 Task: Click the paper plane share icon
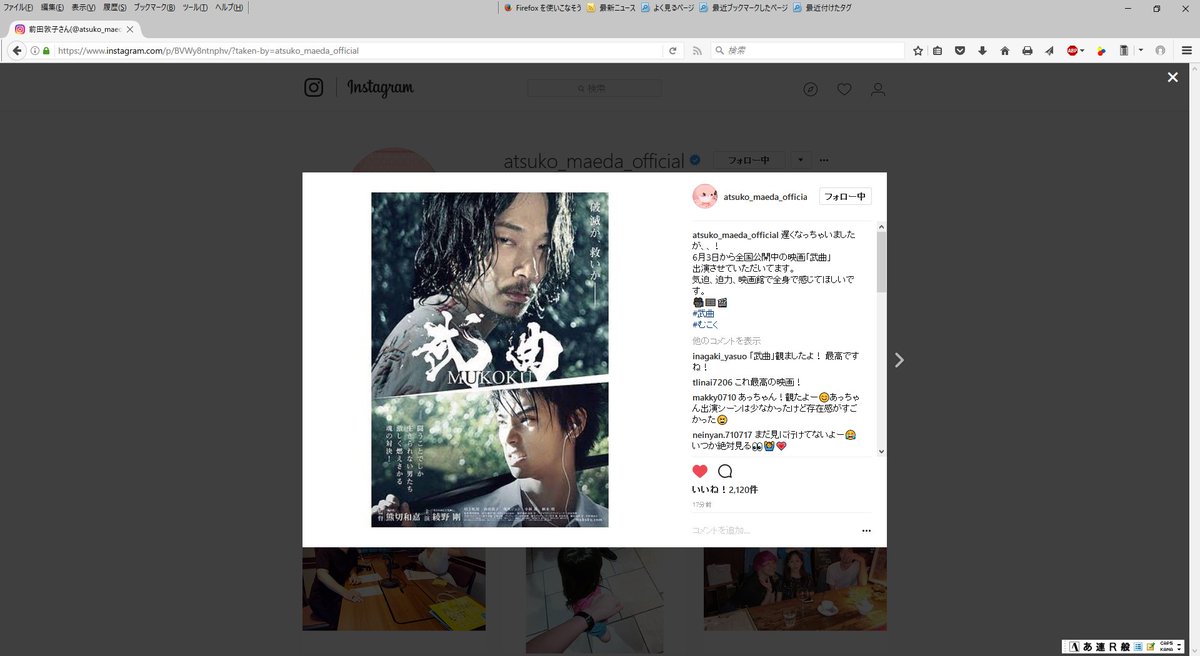[x=1049, y=50]
